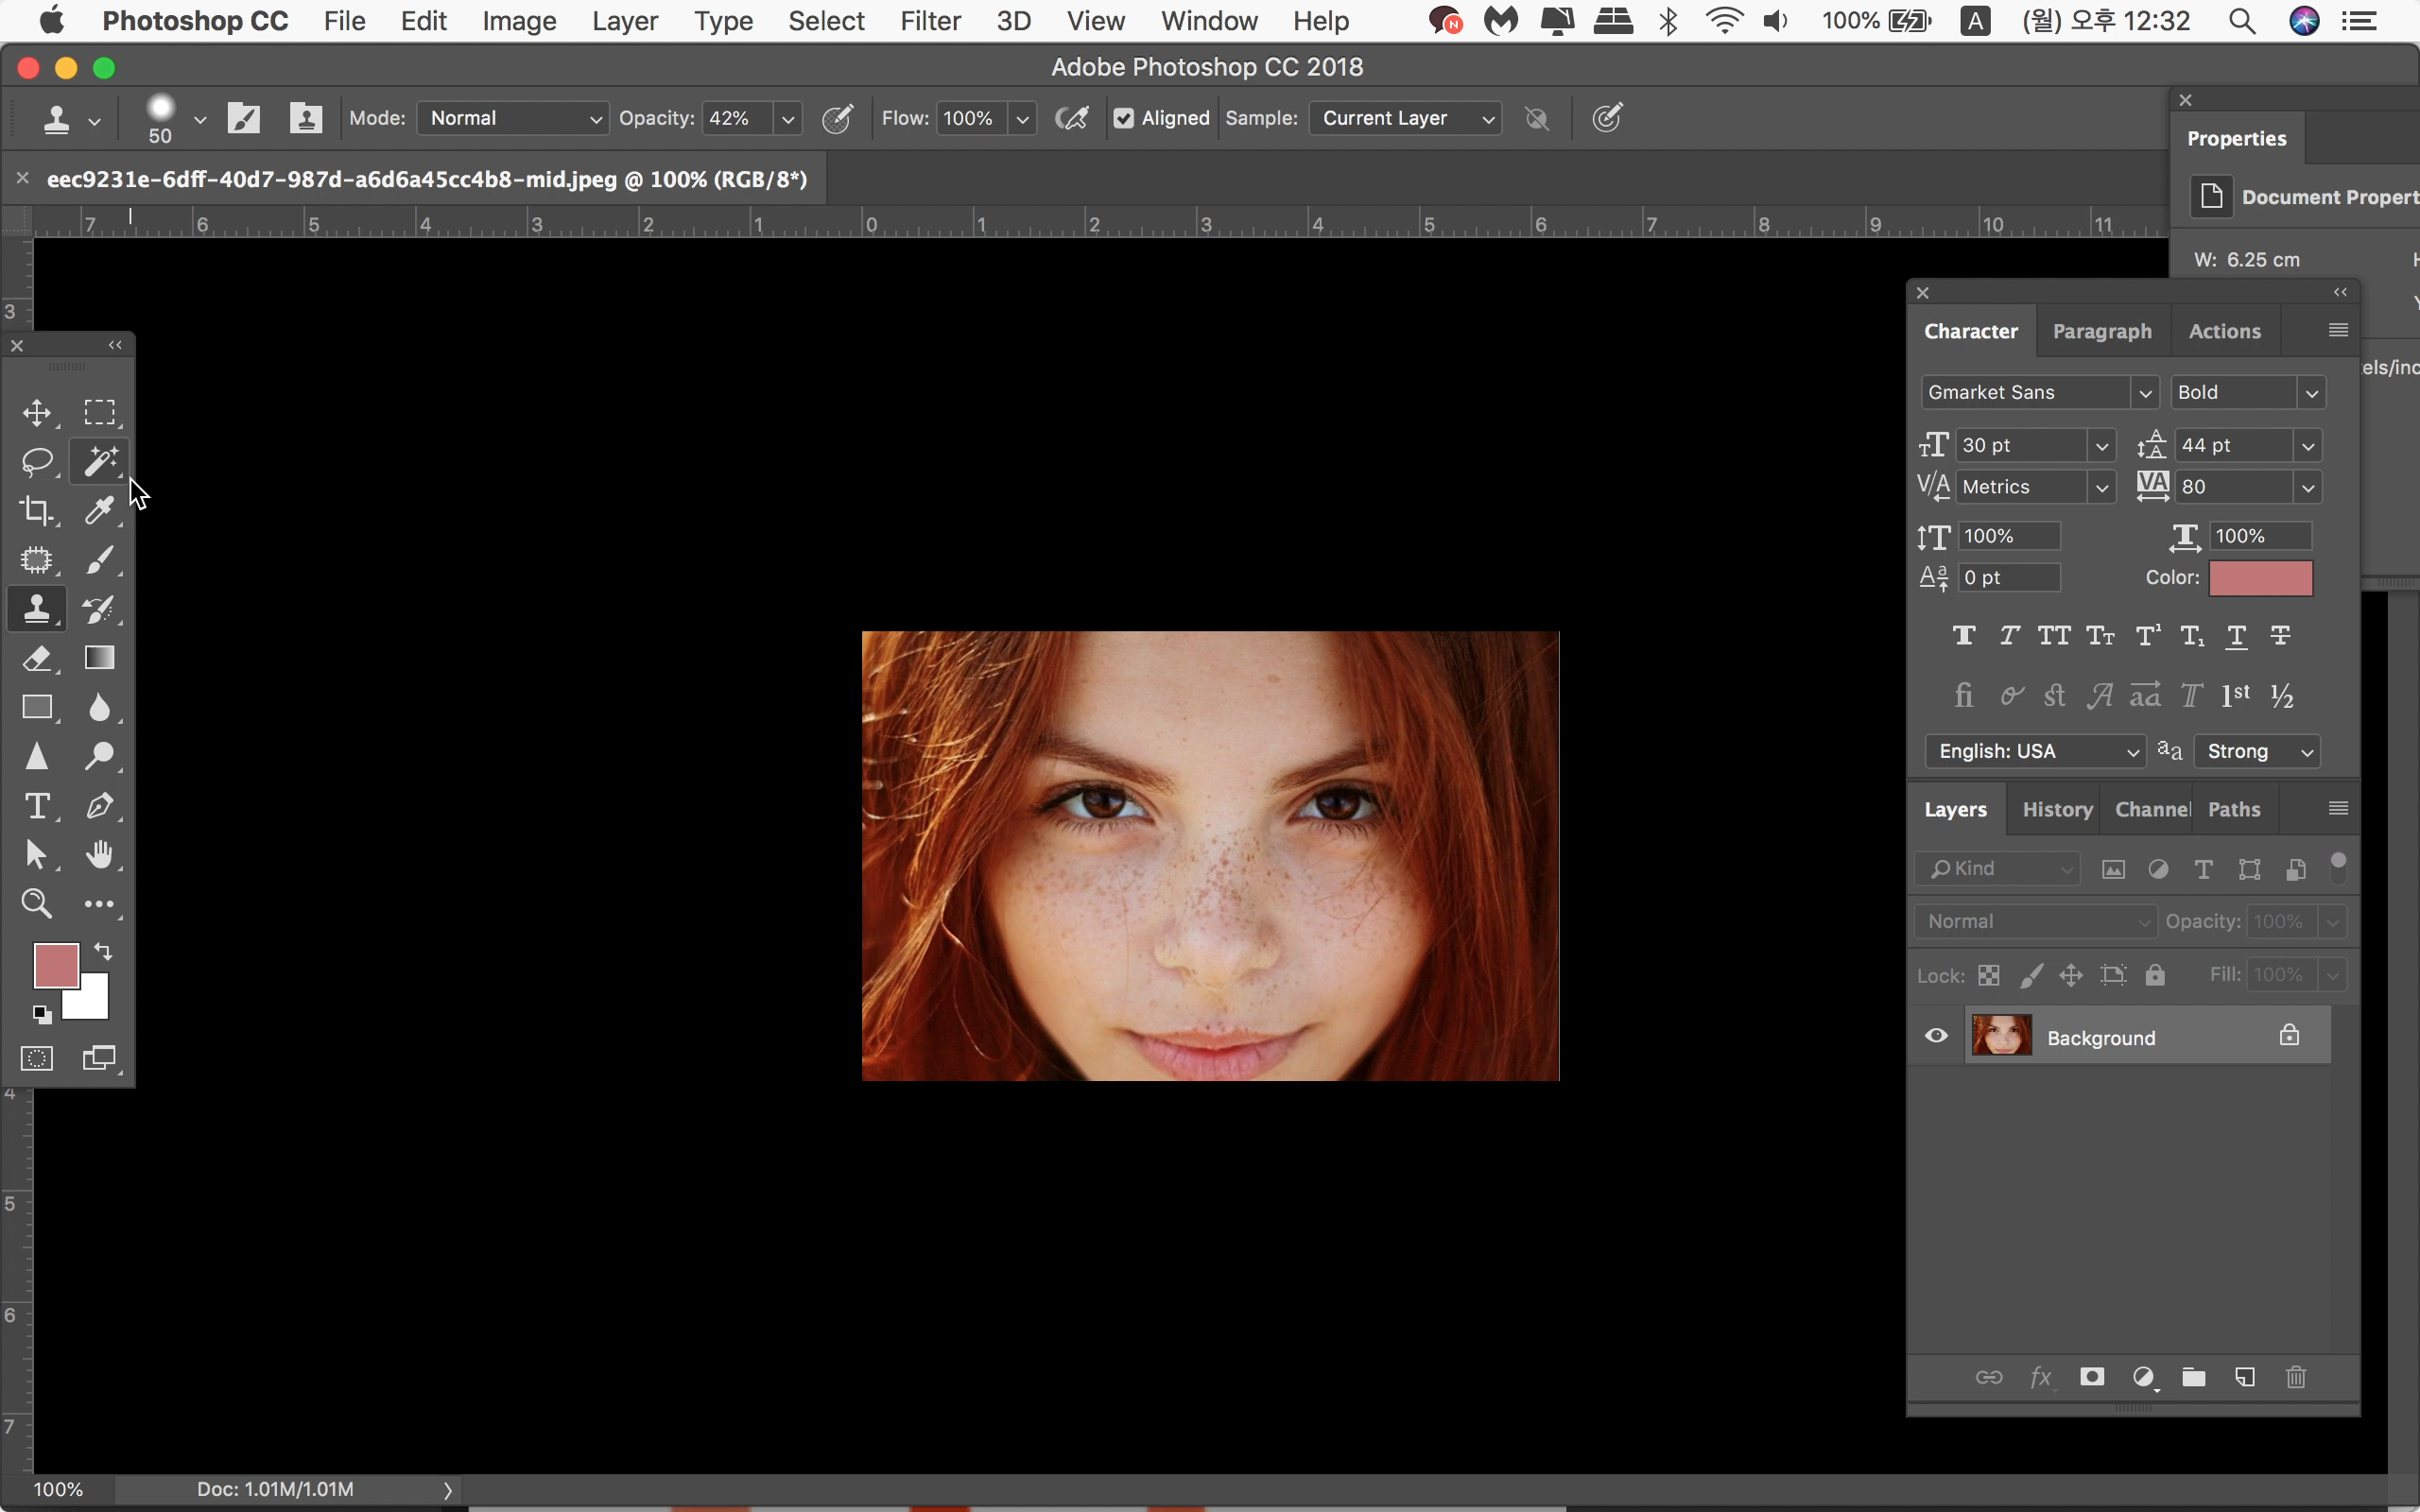The height and width of the screenshot is (1512, 2420).
Task: Switch to the History tab
Action: coord(2056,810)
